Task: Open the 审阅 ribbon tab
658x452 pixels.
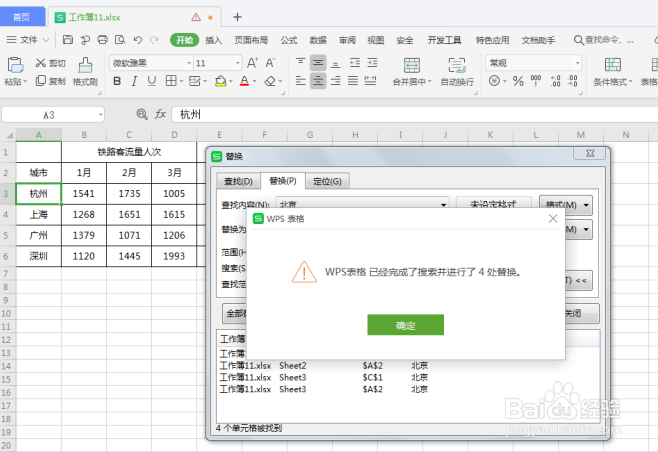Action: (x=347, y=40)
